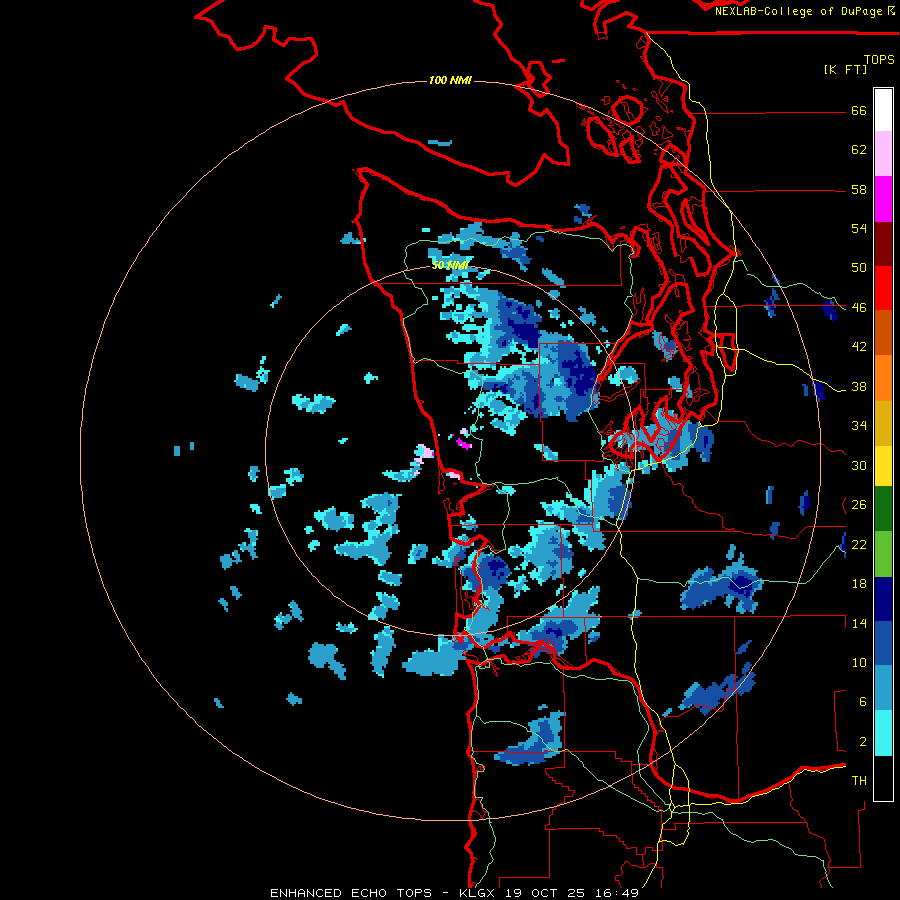Select the legend value 58
Screen dimensions: 900x900
[x=859, y=190]
